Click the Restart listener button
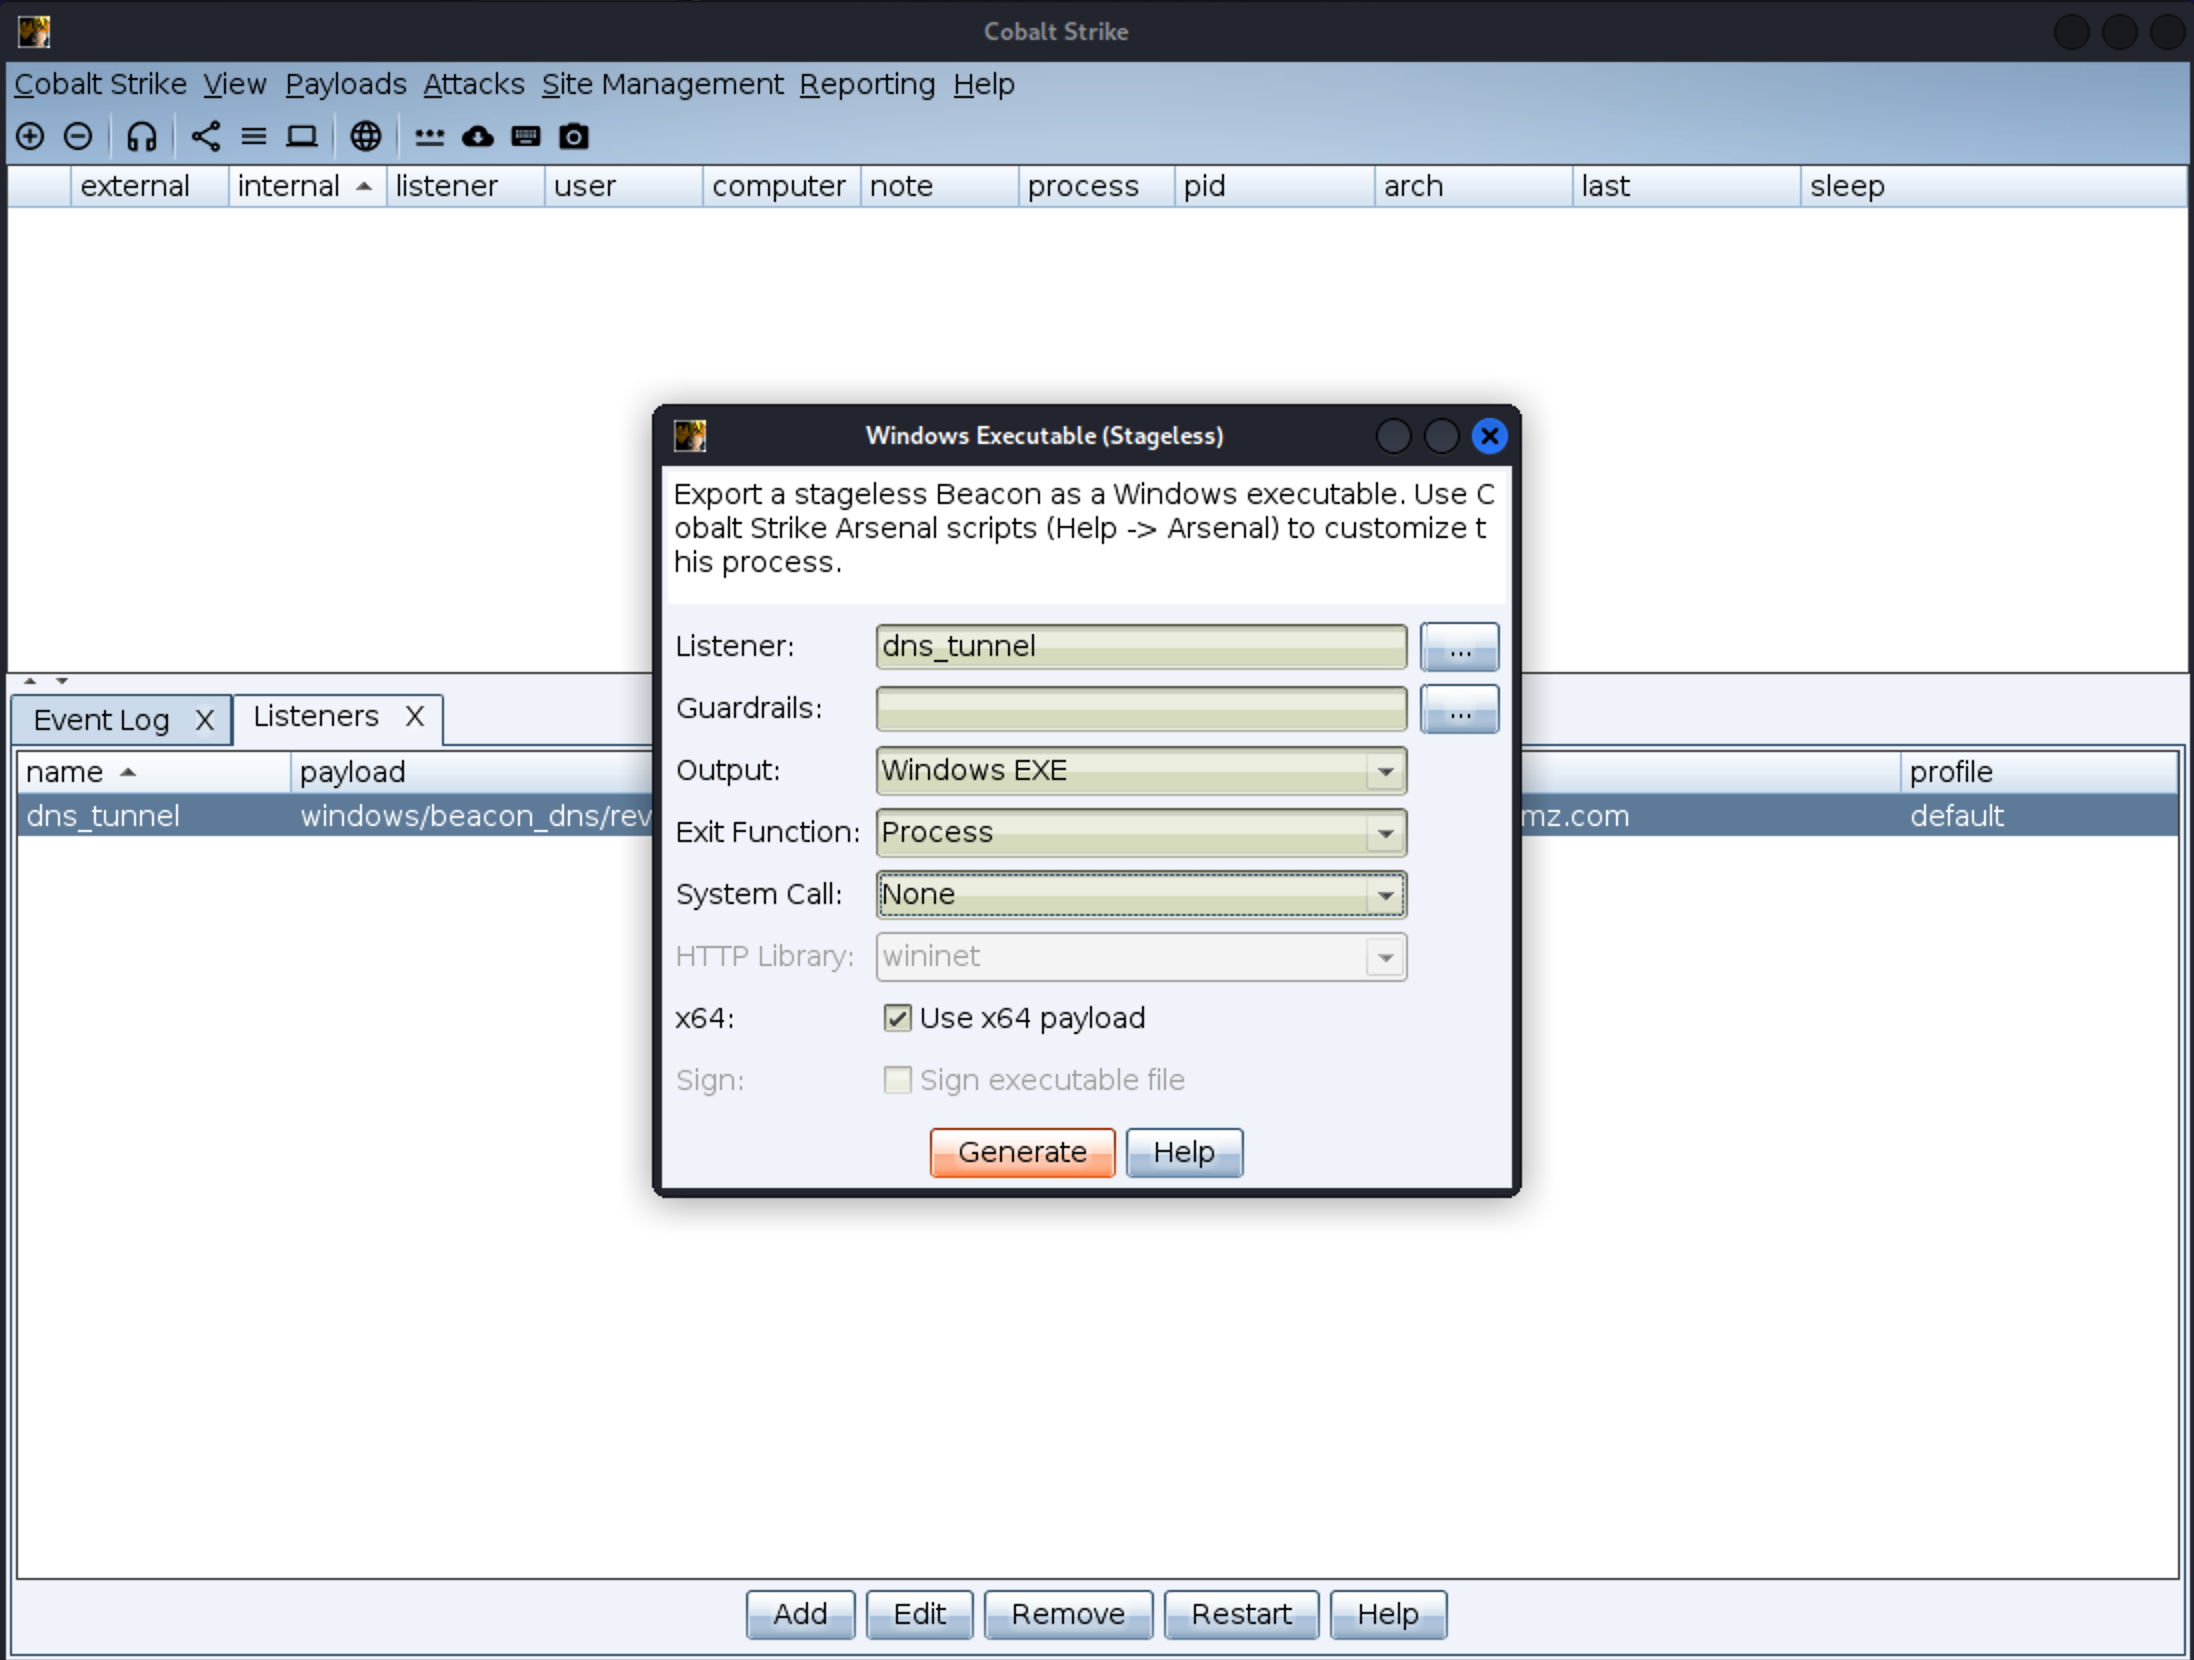Image resolution: width=2194 pixels, height=1660 pixels. 1240,1614
